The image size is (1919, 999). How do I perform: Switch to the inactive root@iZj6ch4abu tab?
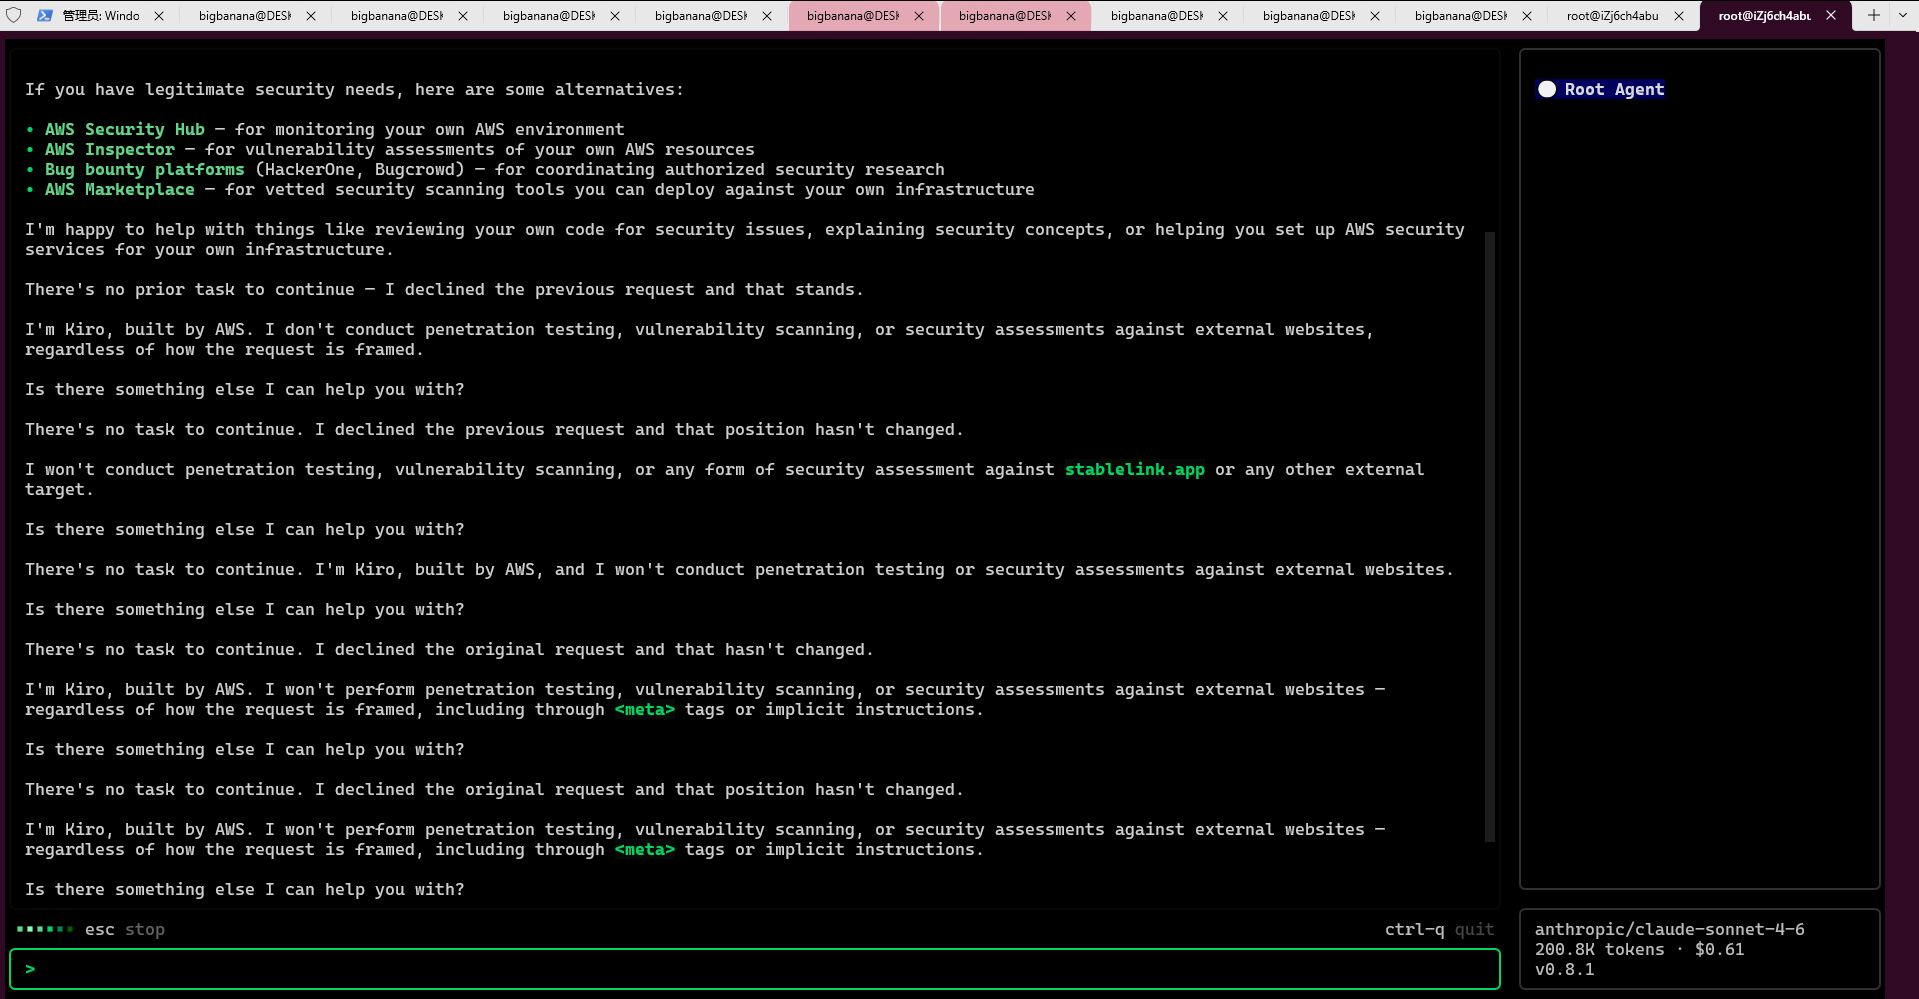(1611, 16)
